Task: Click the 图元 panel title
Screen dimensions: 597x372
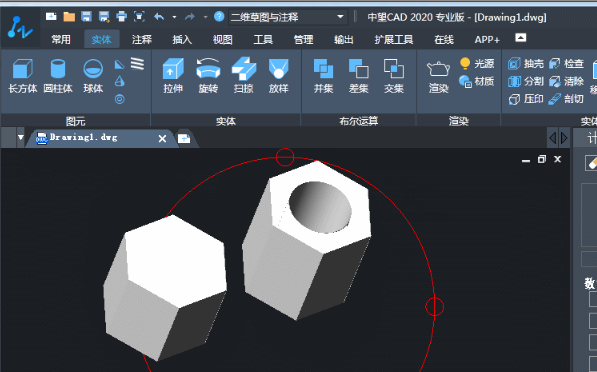Action: (x=75, y=121)
